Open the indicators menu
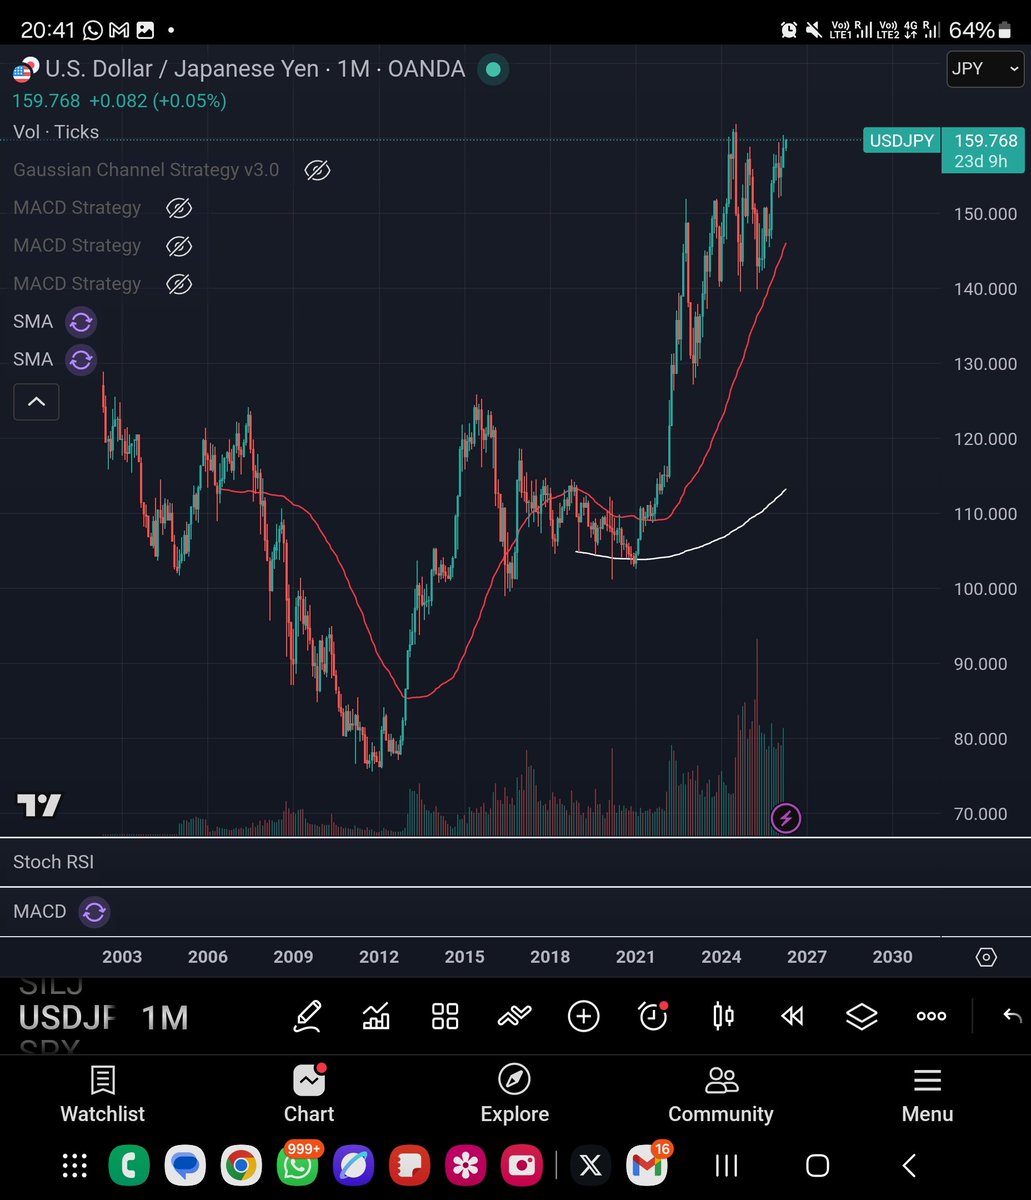The height and width of the screenshot is (1200, 1031). click(x=376, y=1016)
